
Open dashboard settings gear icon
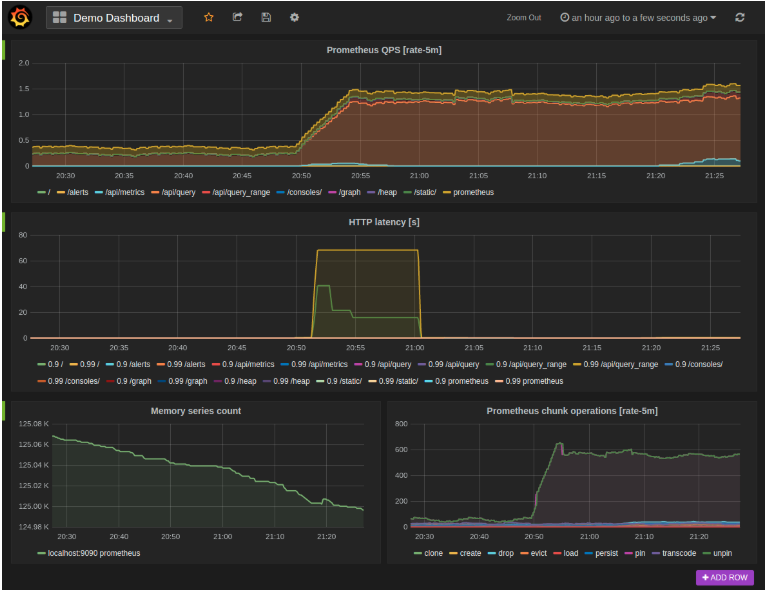coord(294,18)
